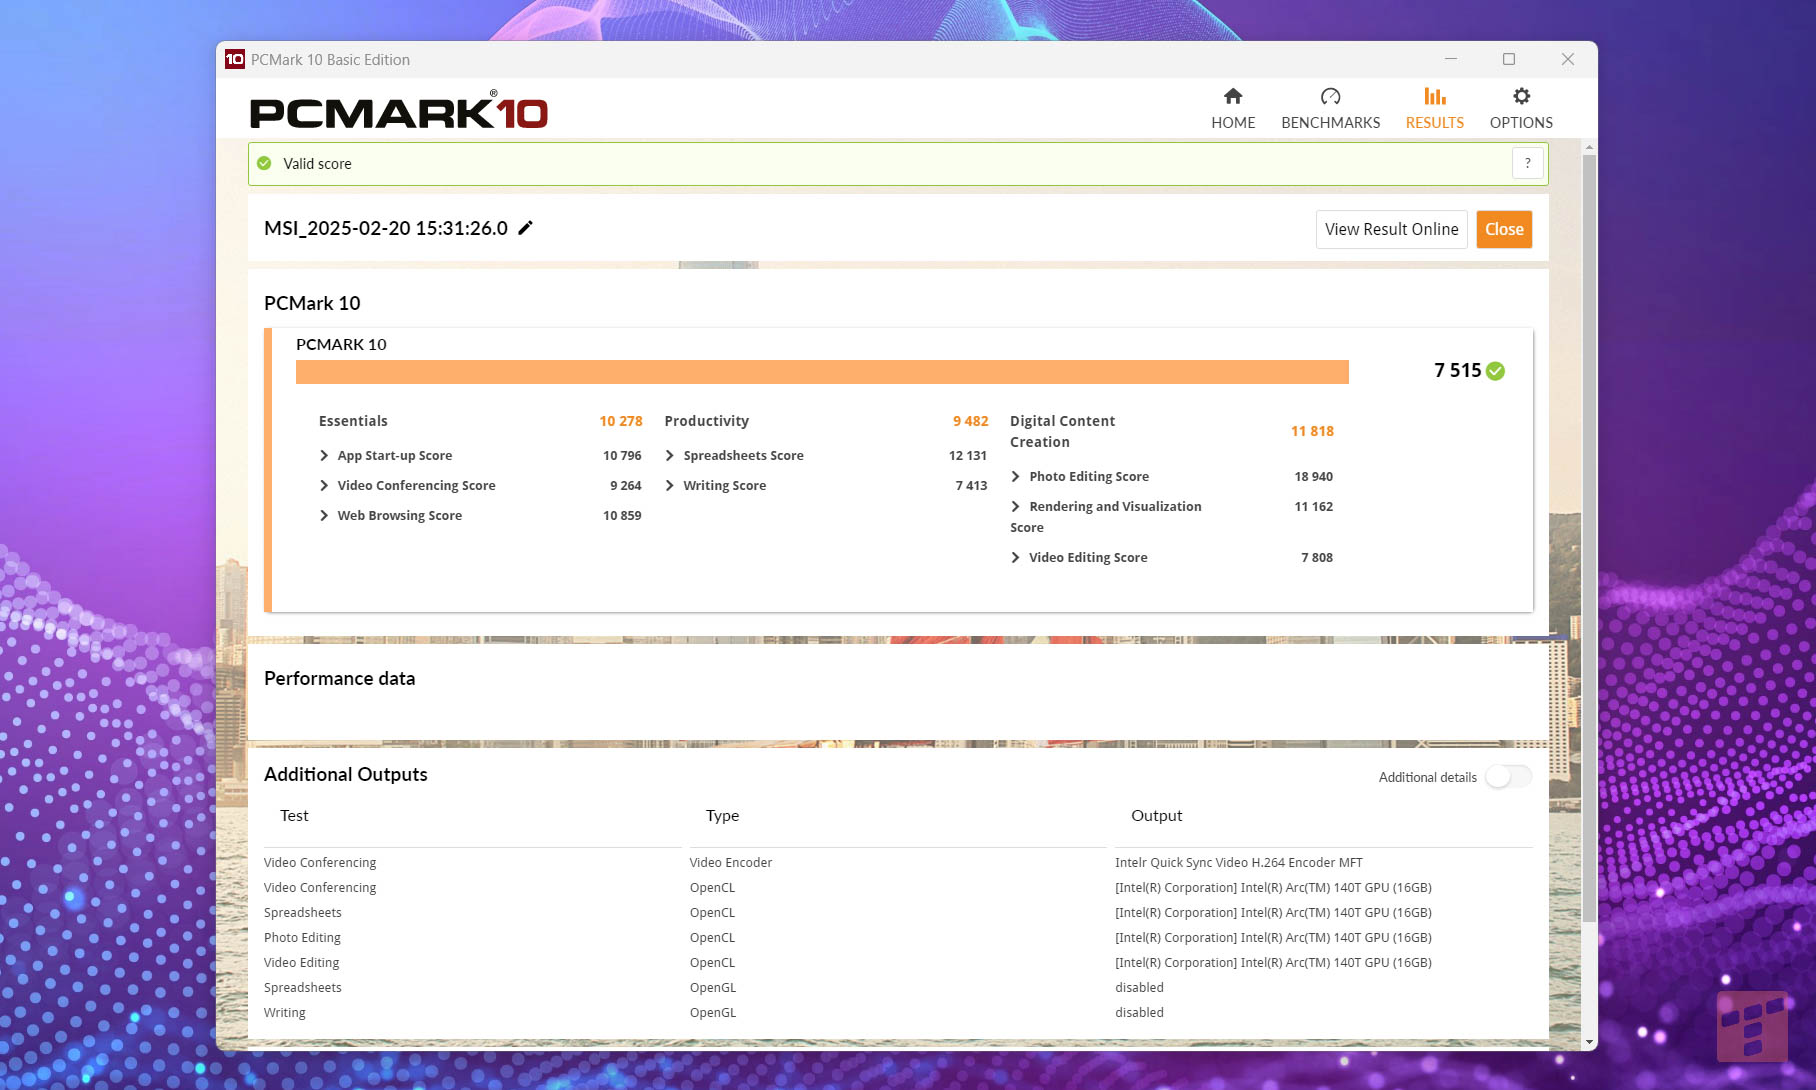Switch to the BENCHMARKS tab
The image size is (1816, 1090).
[1330, 108]
